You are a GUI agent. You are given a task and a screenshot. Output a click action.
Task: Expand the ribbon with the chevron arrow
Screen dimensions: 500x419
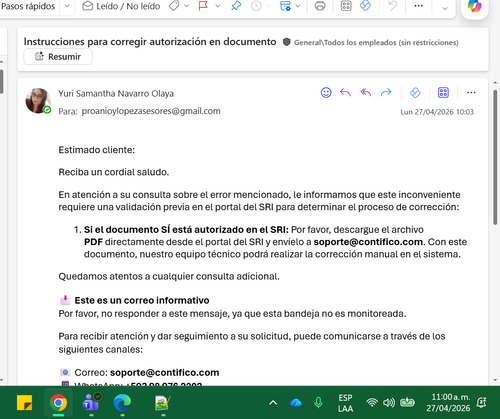pos(445,9)
